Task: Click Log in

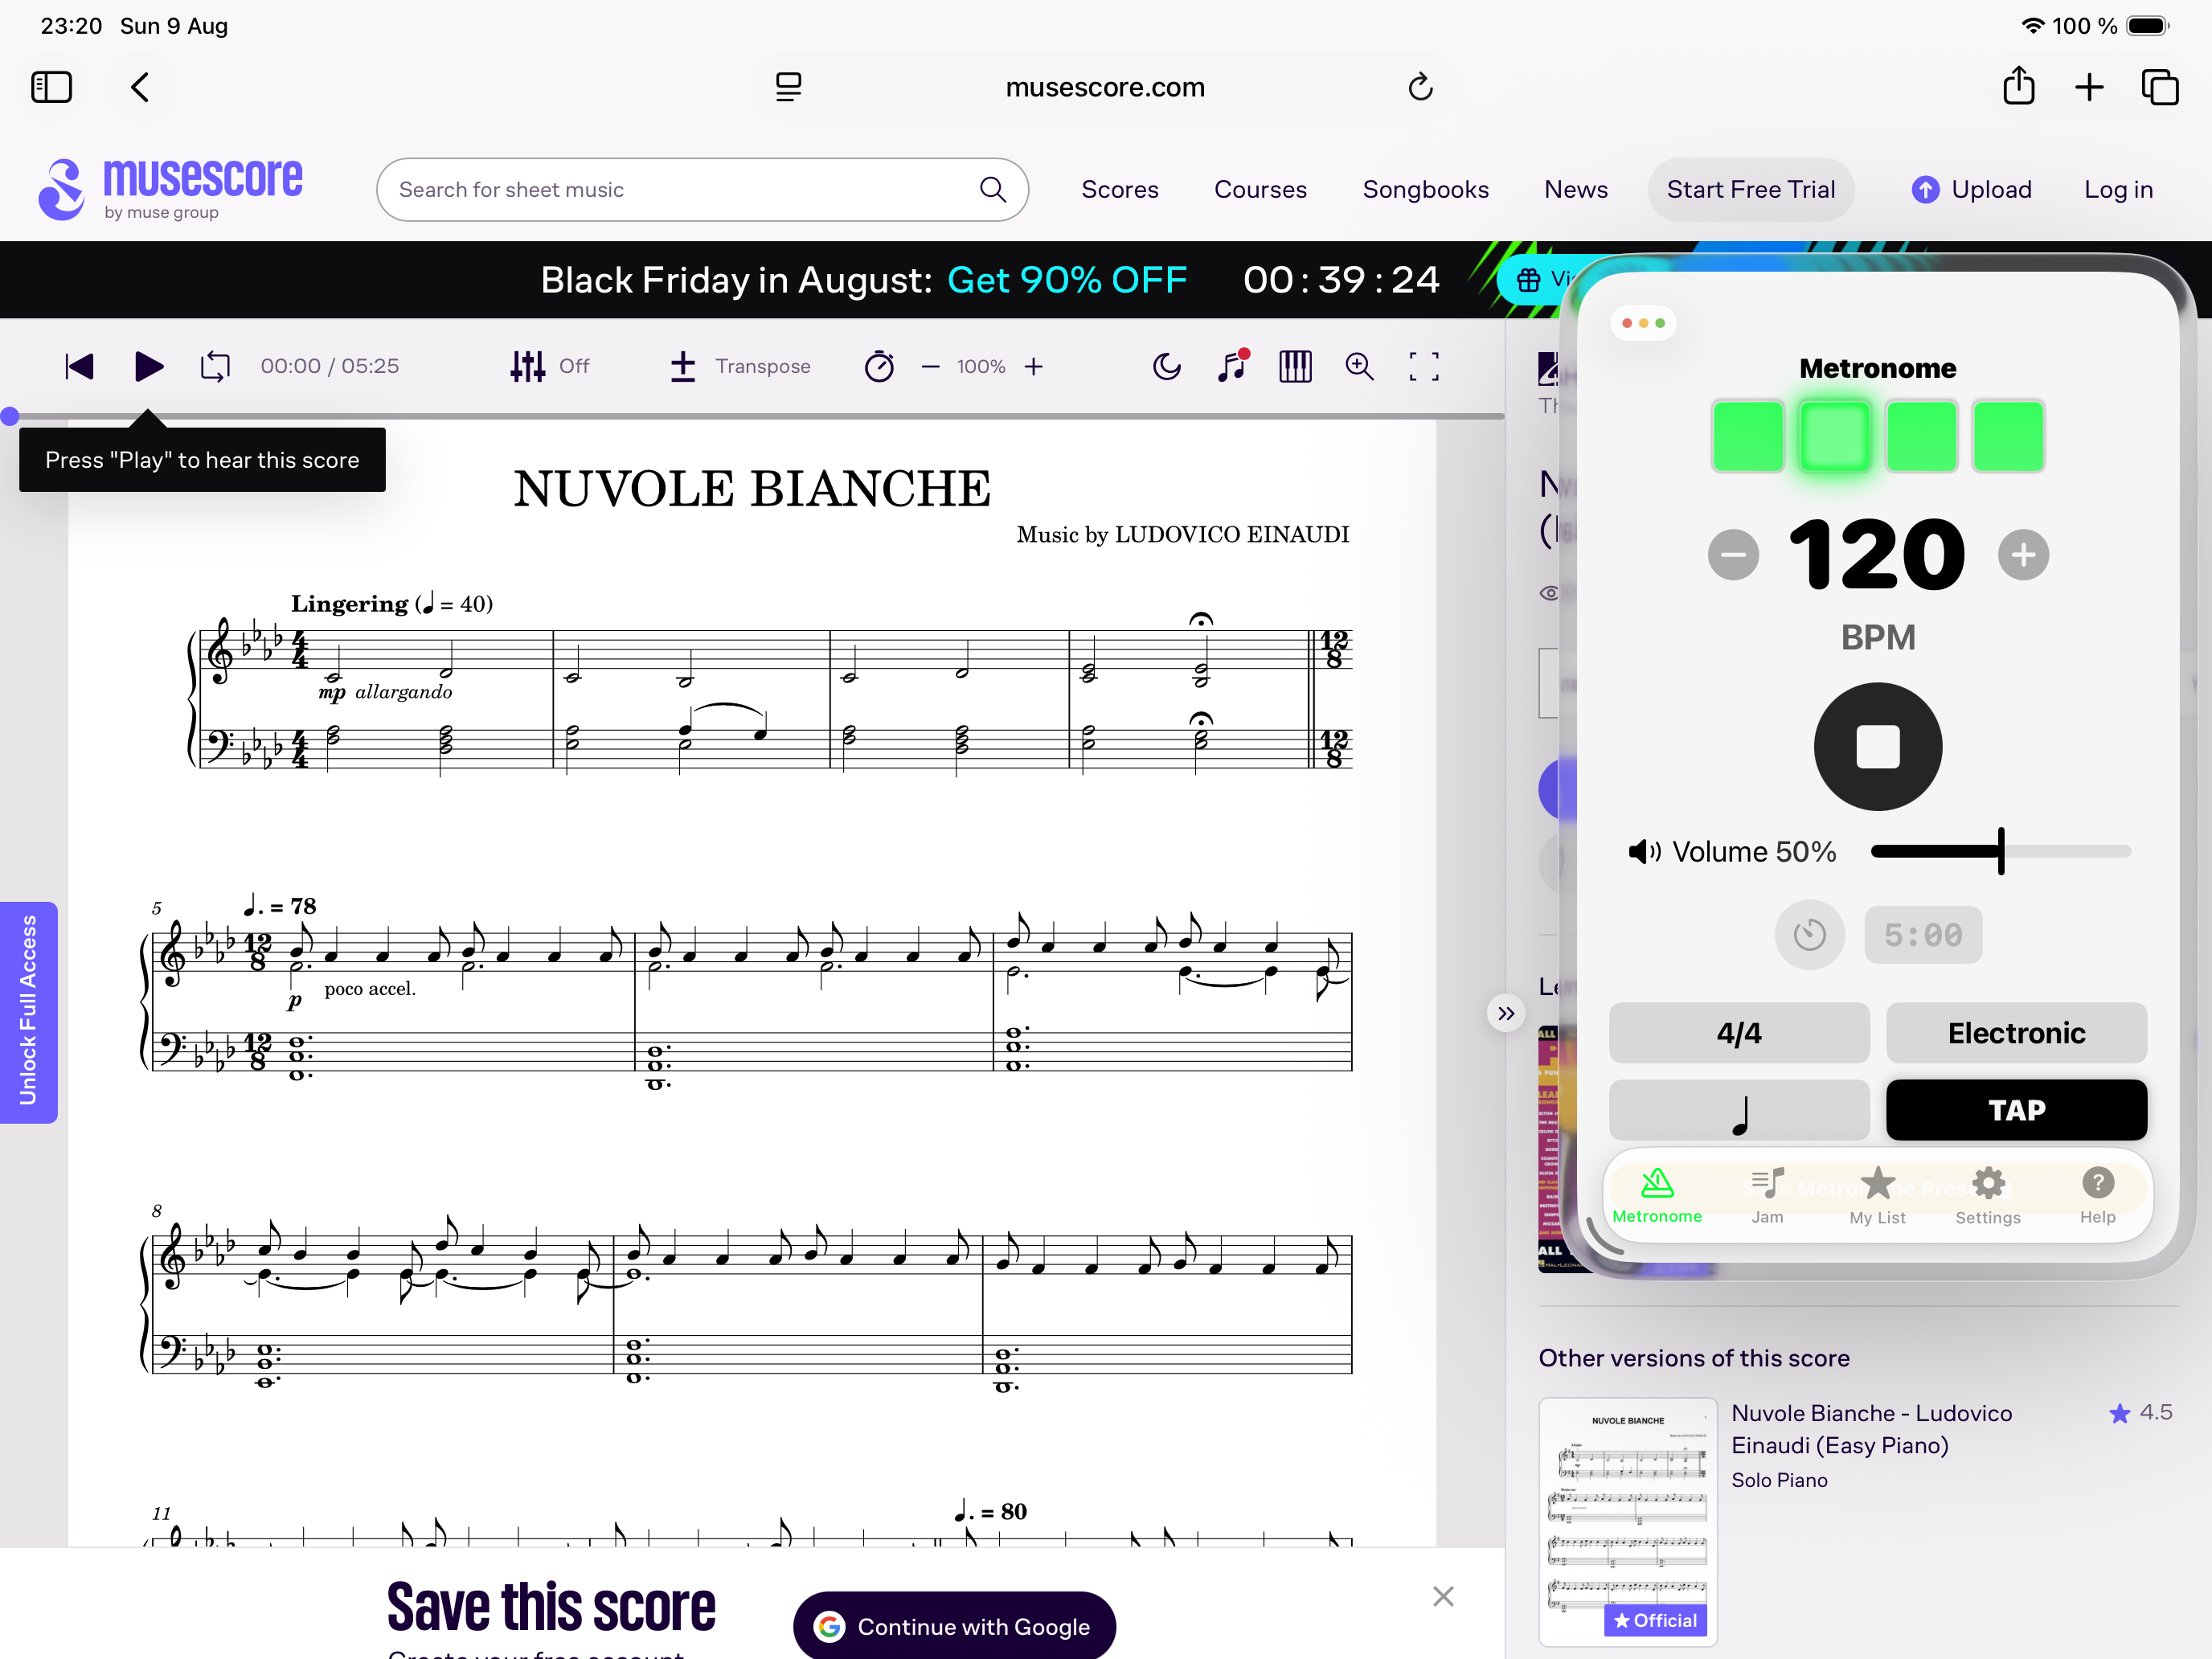Action: (2118, 189)
